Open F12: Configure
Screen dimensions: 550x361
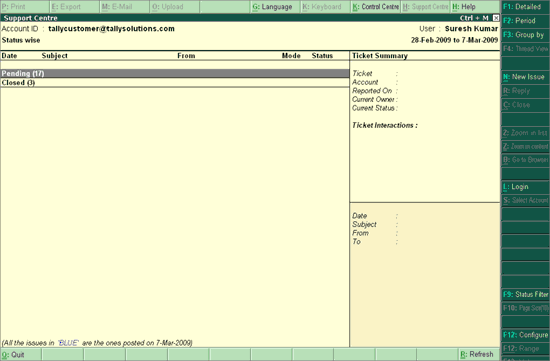point(525,335)
